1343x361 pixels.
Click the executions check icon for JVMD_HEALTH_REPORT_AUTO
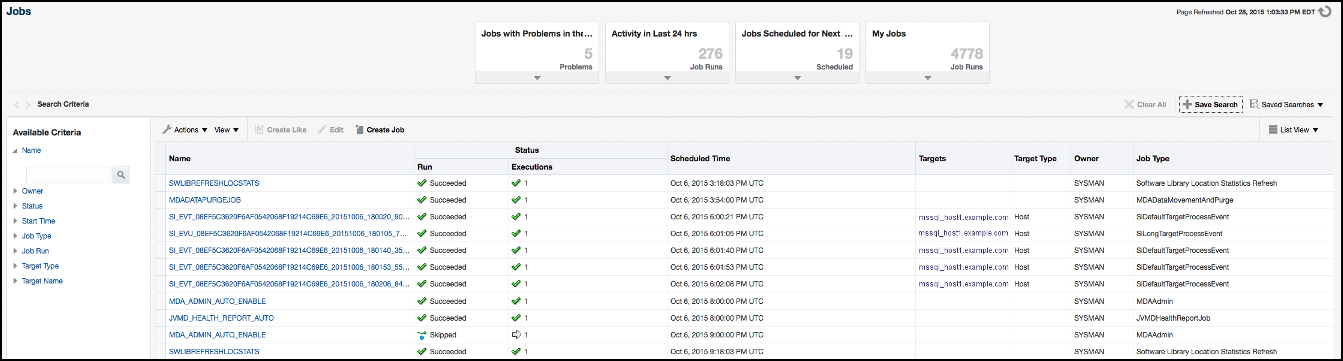tap(516, 317)
